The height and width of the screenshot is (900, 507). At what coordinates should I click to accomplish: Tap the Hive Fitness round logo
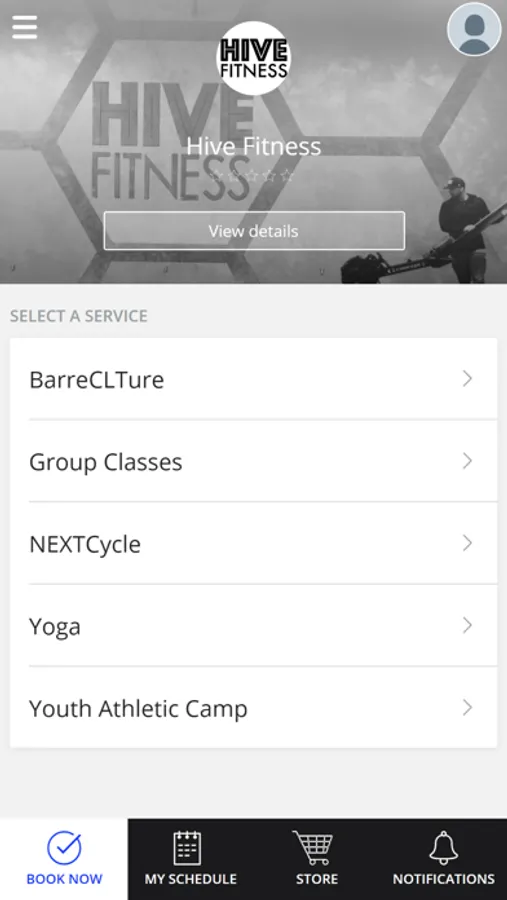coord(253,58)
